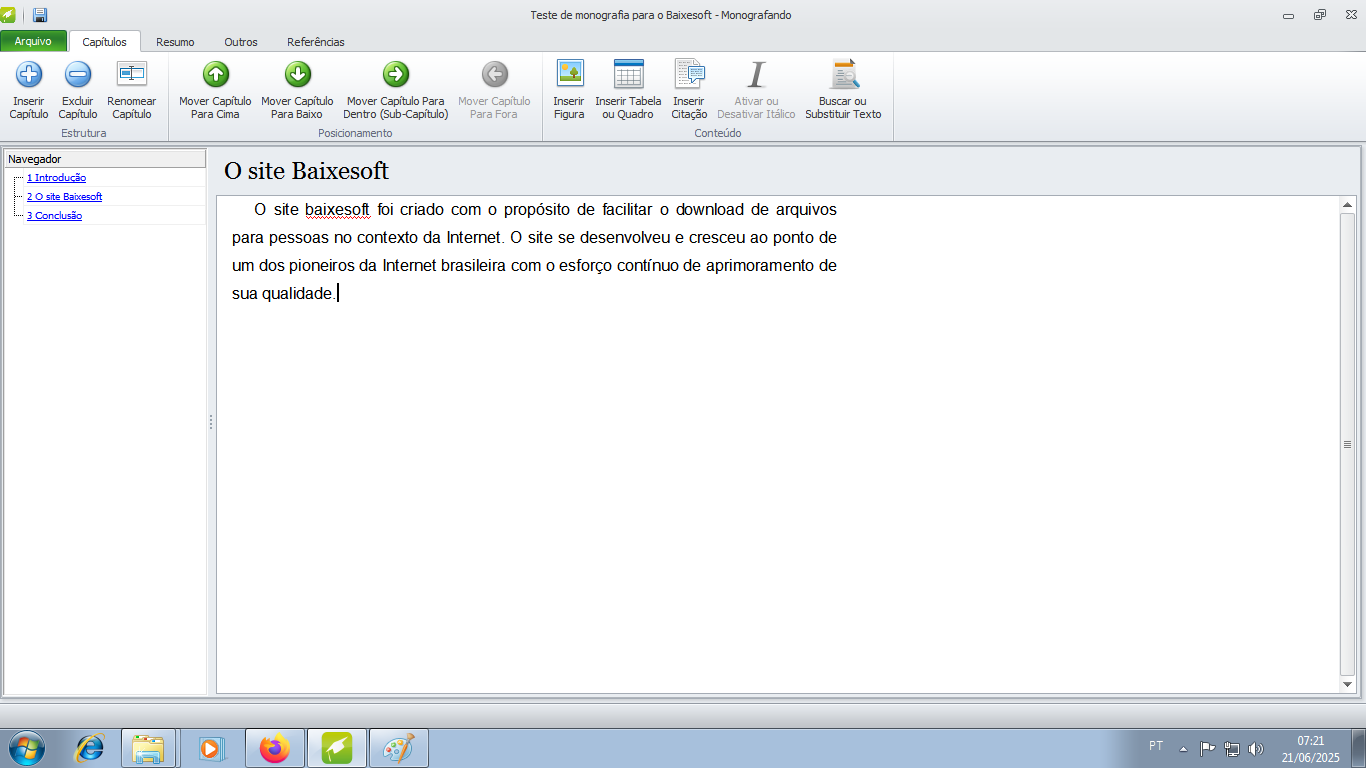Click the vertical scrollbar thumb grip
Viewport: 1366px width, 768px height.
pyautogui.click(x=1347, y=444)
